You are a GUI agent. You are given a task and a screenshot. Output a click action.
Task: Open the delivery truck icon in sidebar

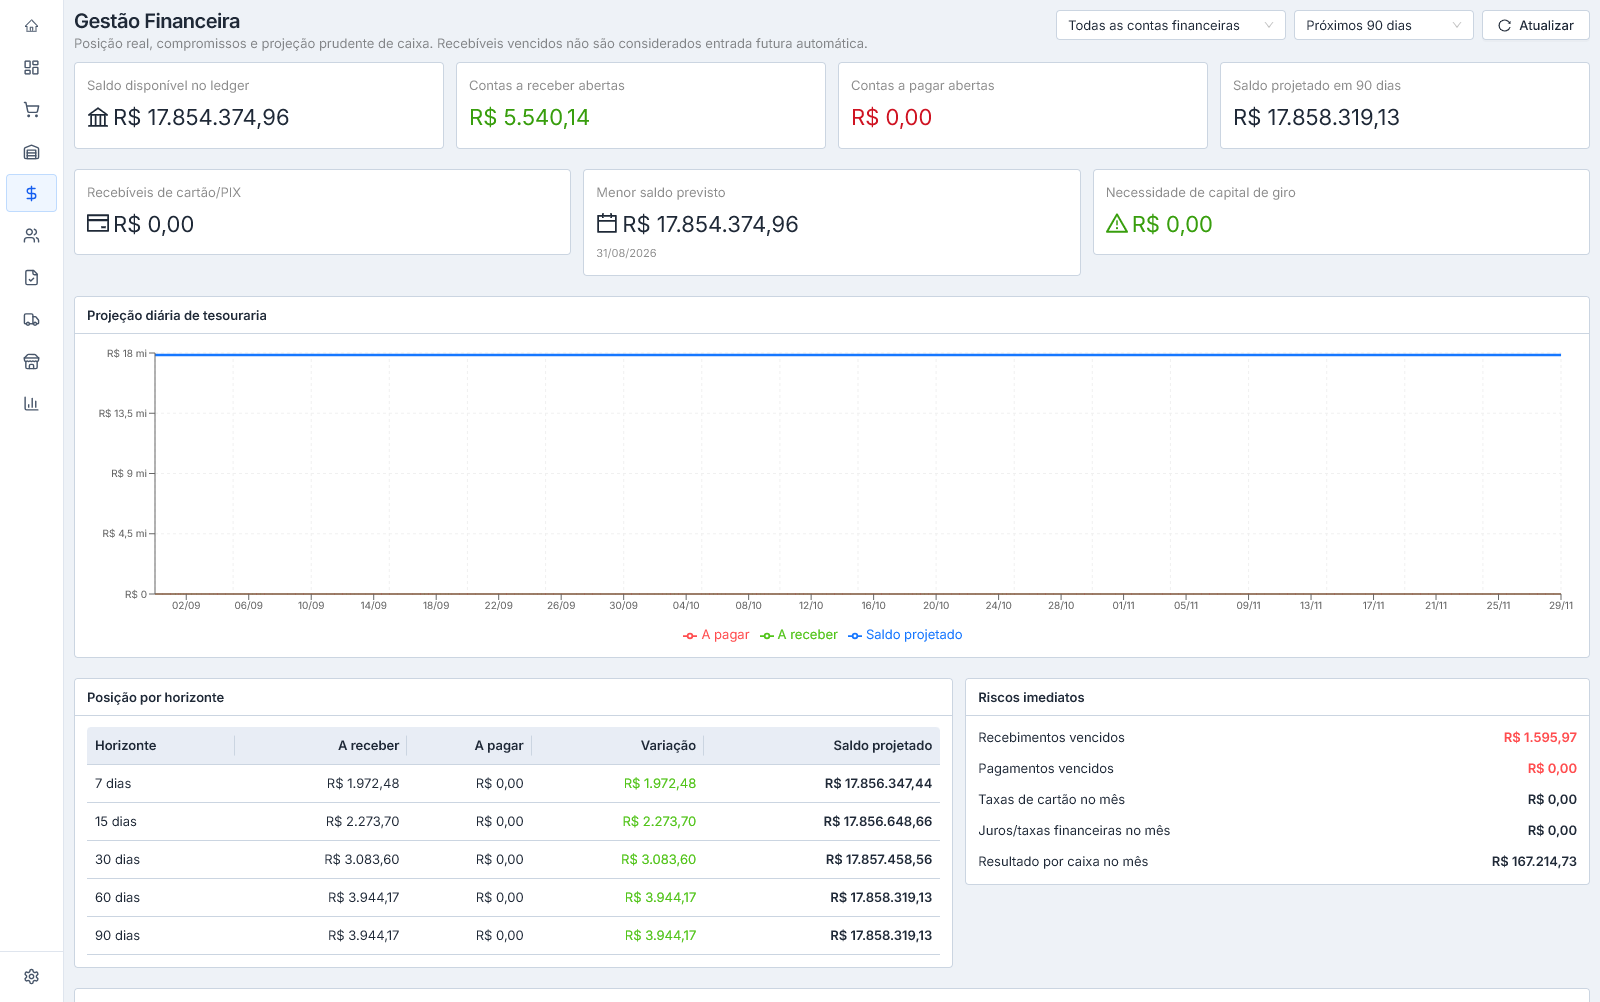31,320
